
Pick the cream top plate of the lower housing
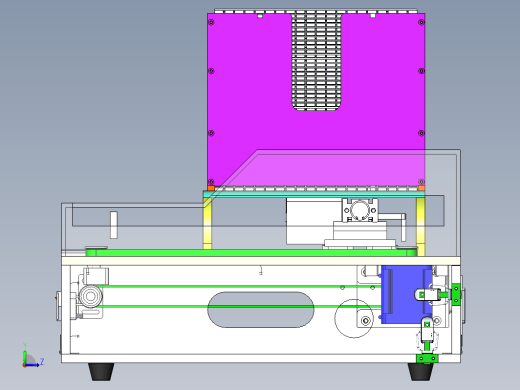(x=261, y=261)
